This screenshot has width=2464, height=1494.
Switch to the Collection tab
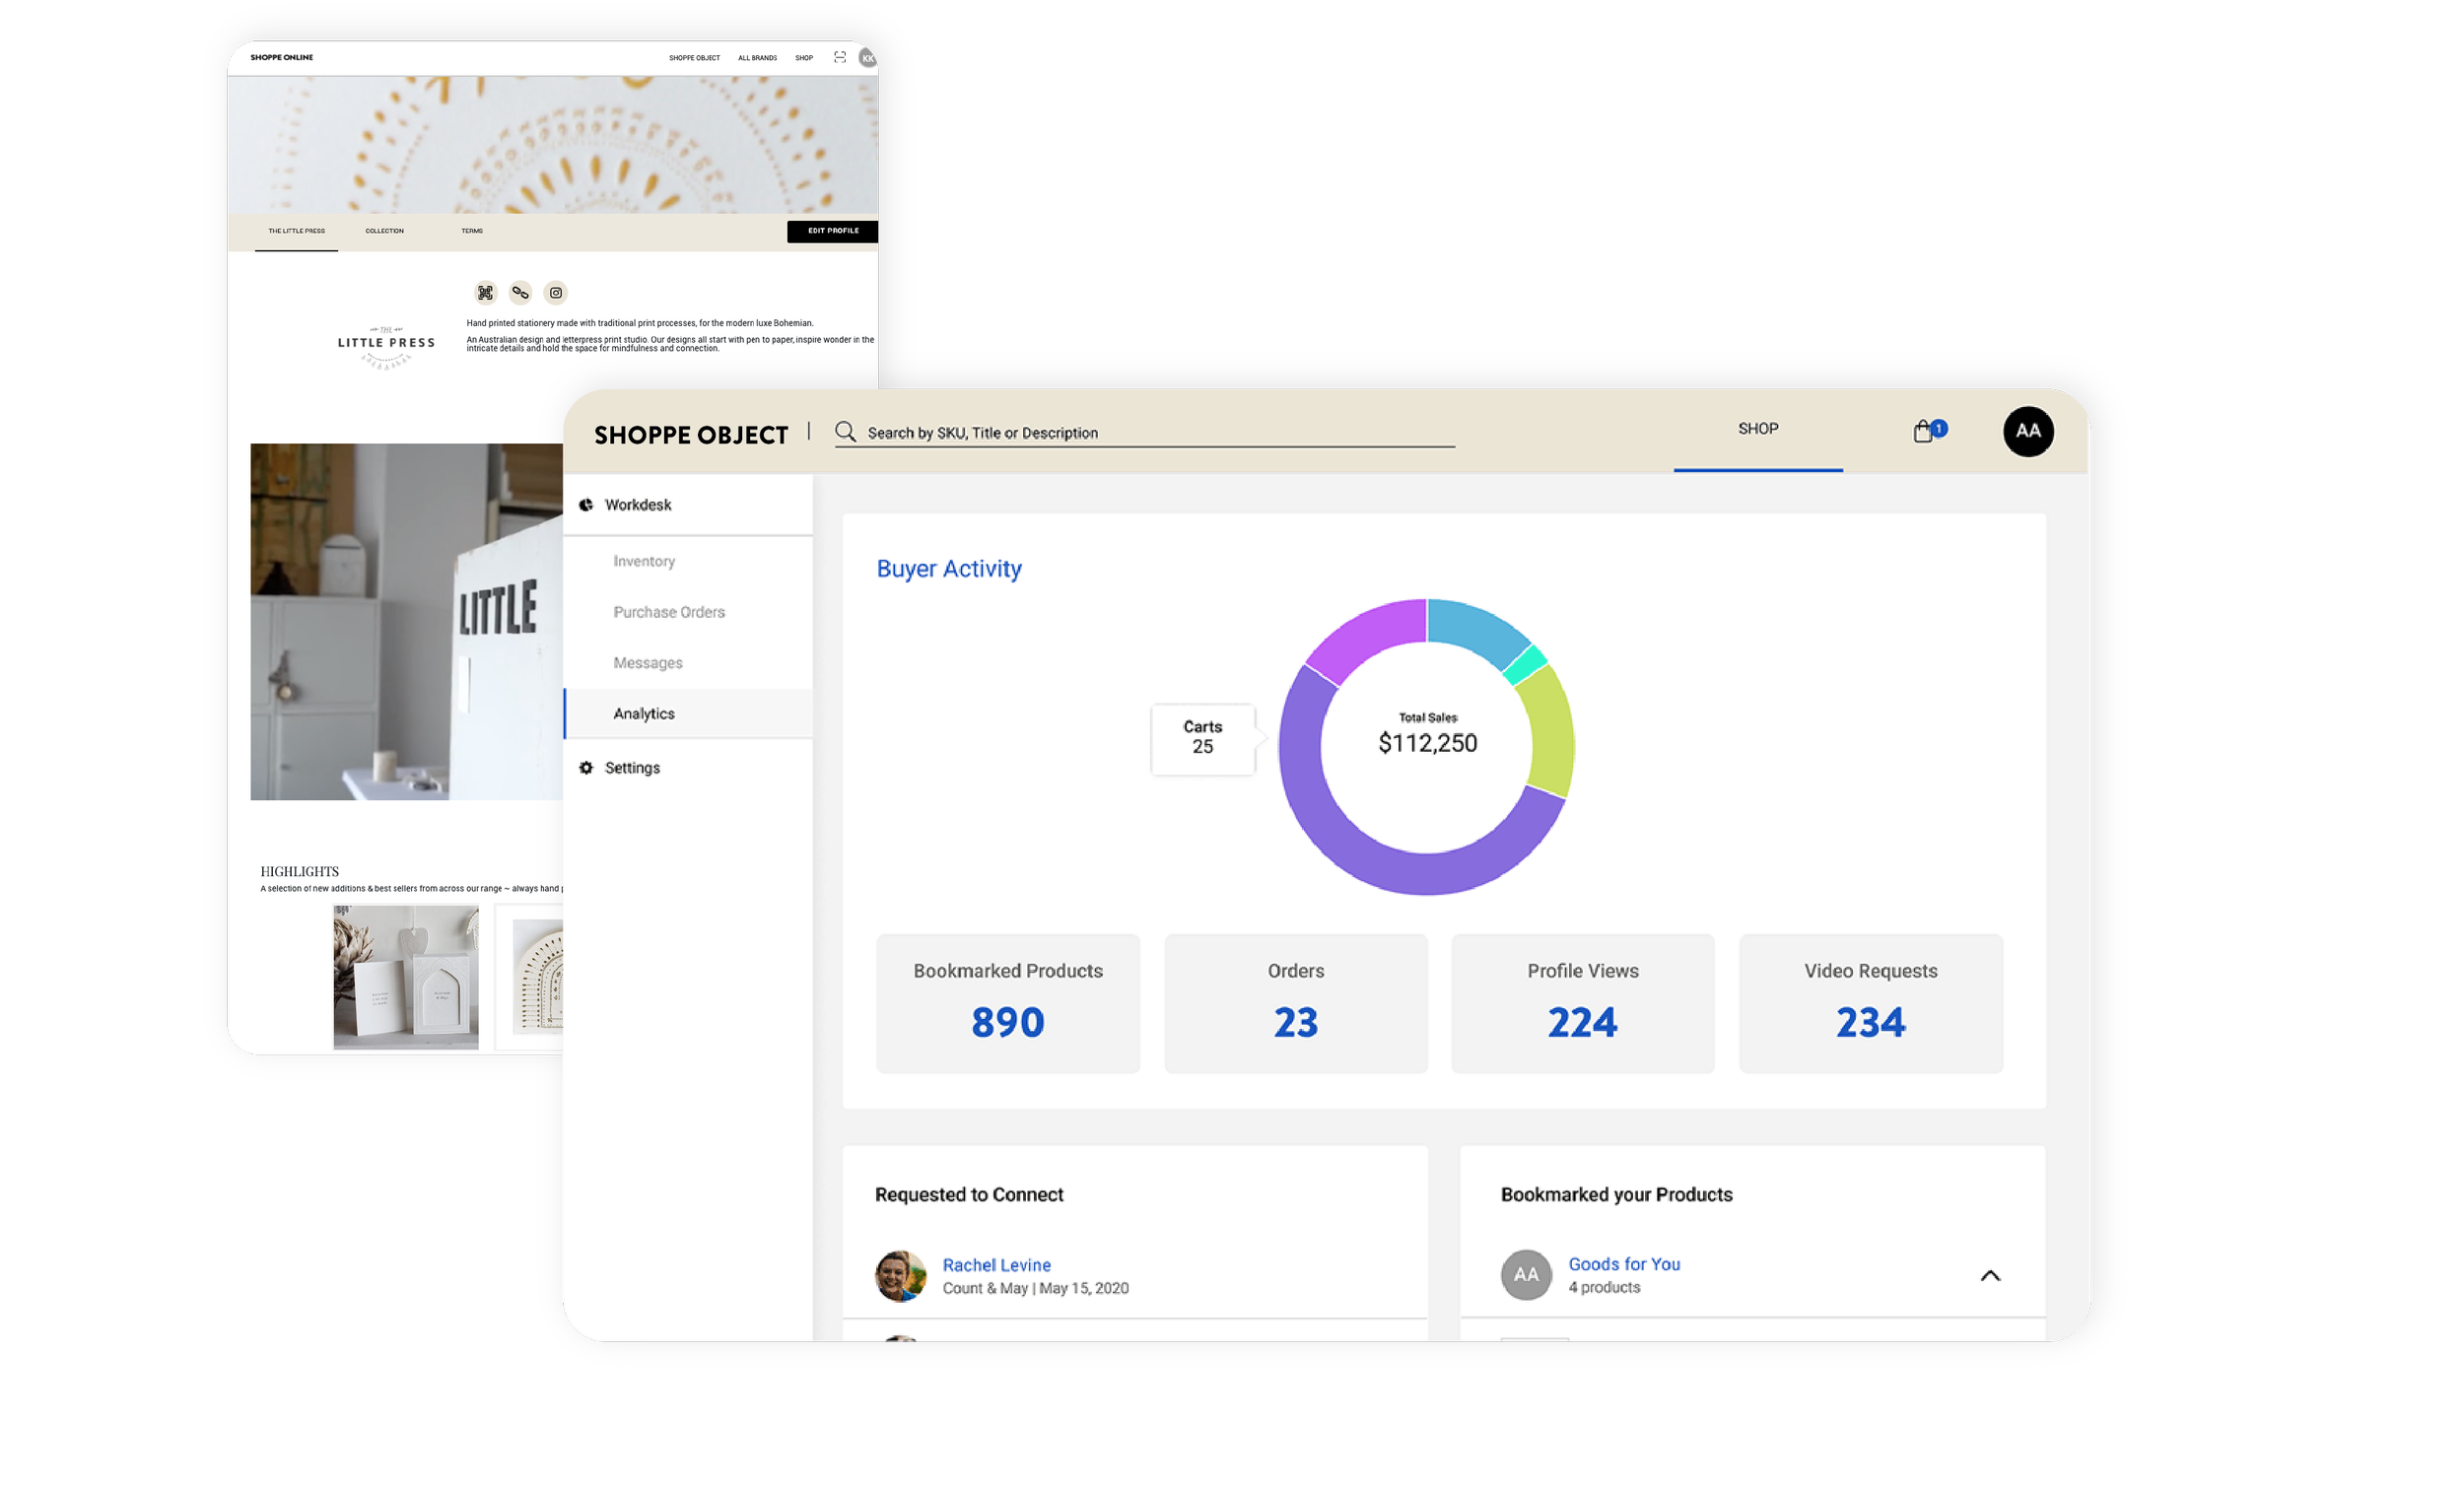click(x=384, y=231)
